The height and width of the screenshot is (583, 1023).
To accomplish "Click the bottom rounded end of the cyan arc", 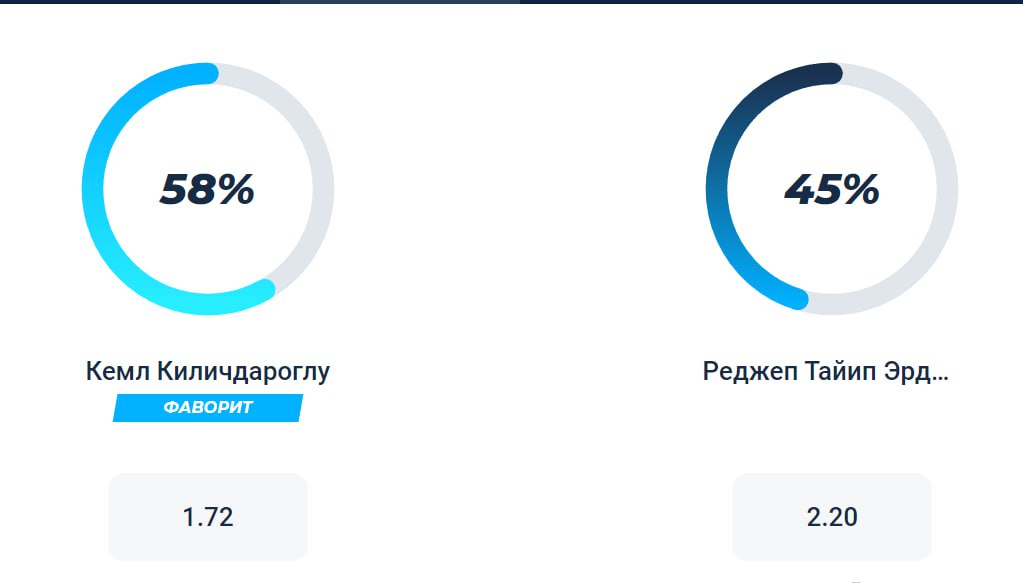I will coord(264,289).
